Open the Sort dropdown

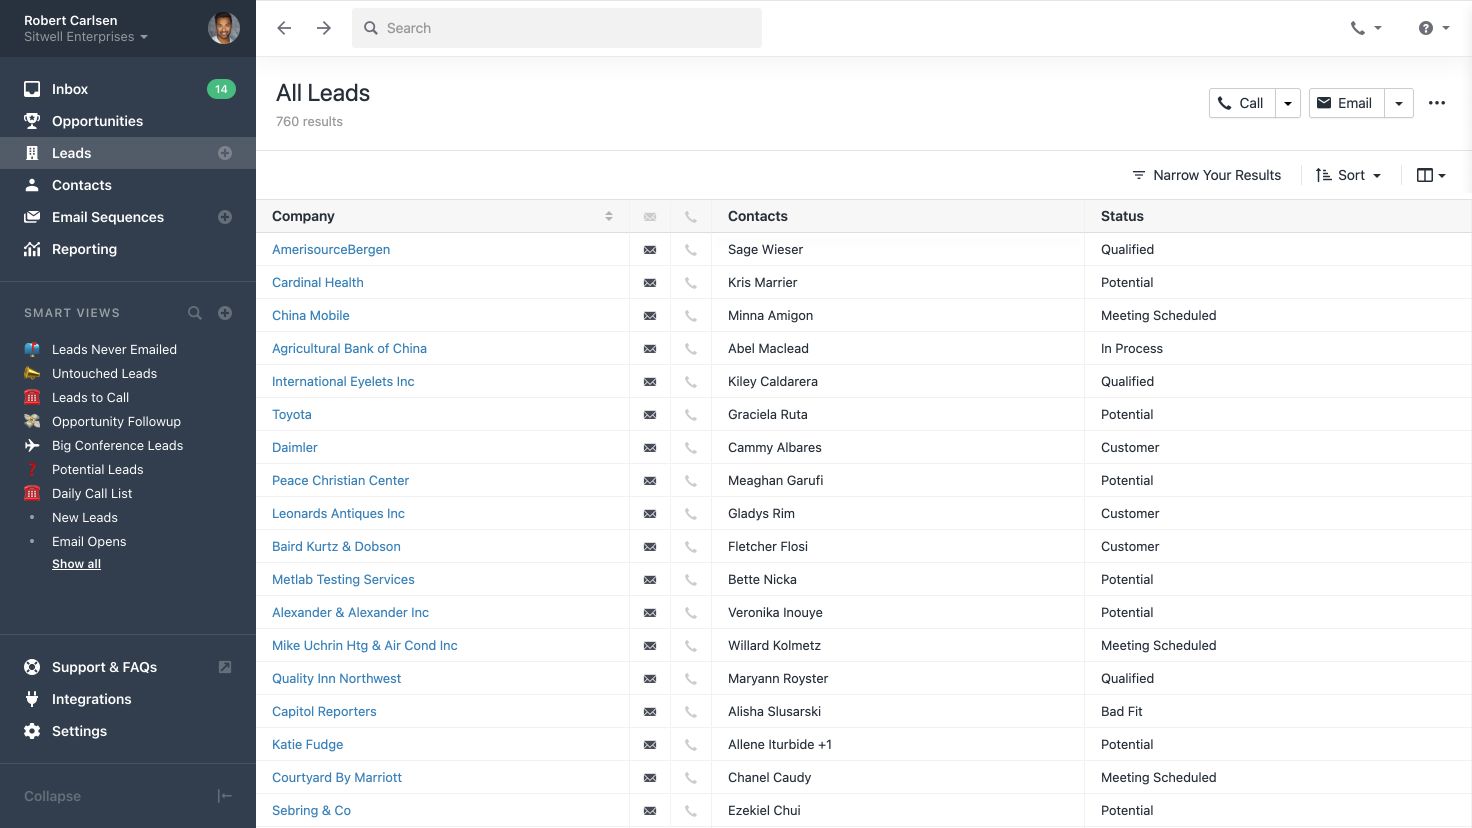pyautogui.click(x=1349, y=174)
